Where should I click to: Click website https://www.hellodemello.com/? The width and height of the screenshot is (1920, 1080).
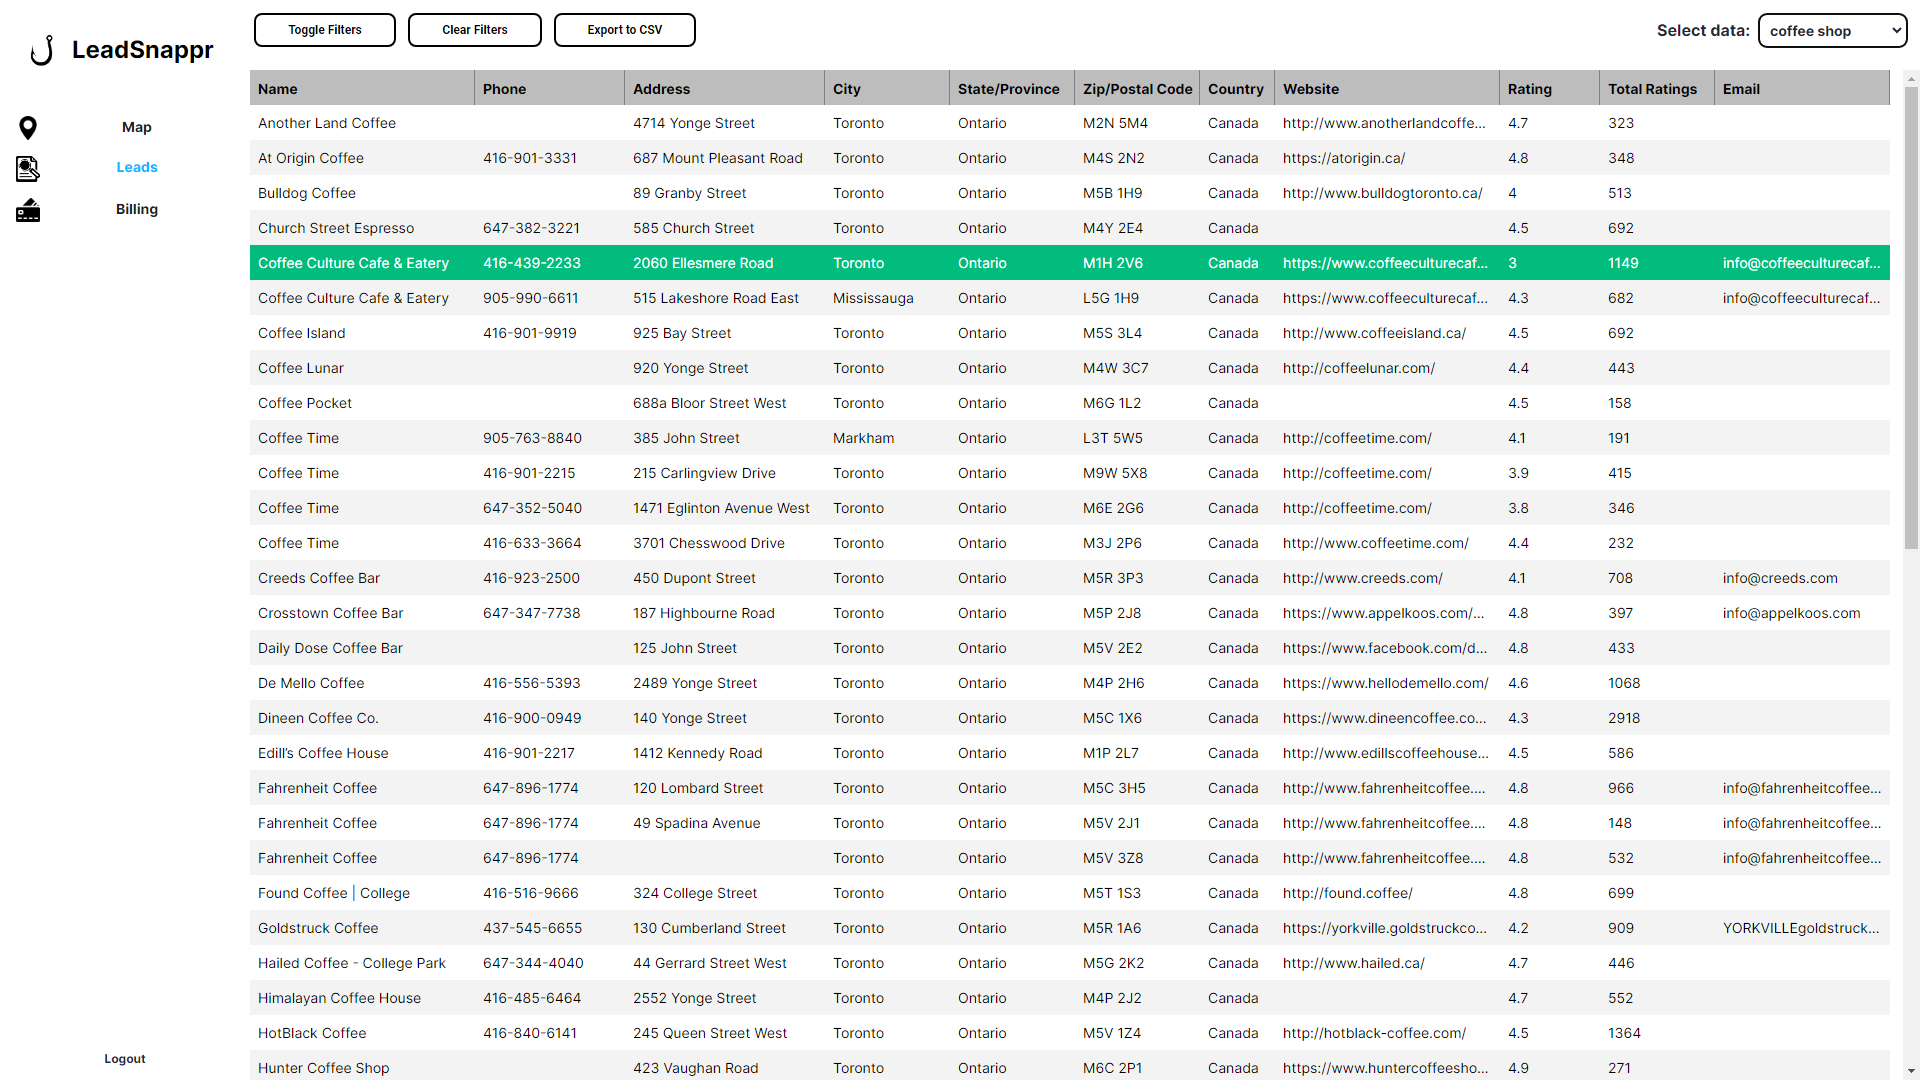1386,683
